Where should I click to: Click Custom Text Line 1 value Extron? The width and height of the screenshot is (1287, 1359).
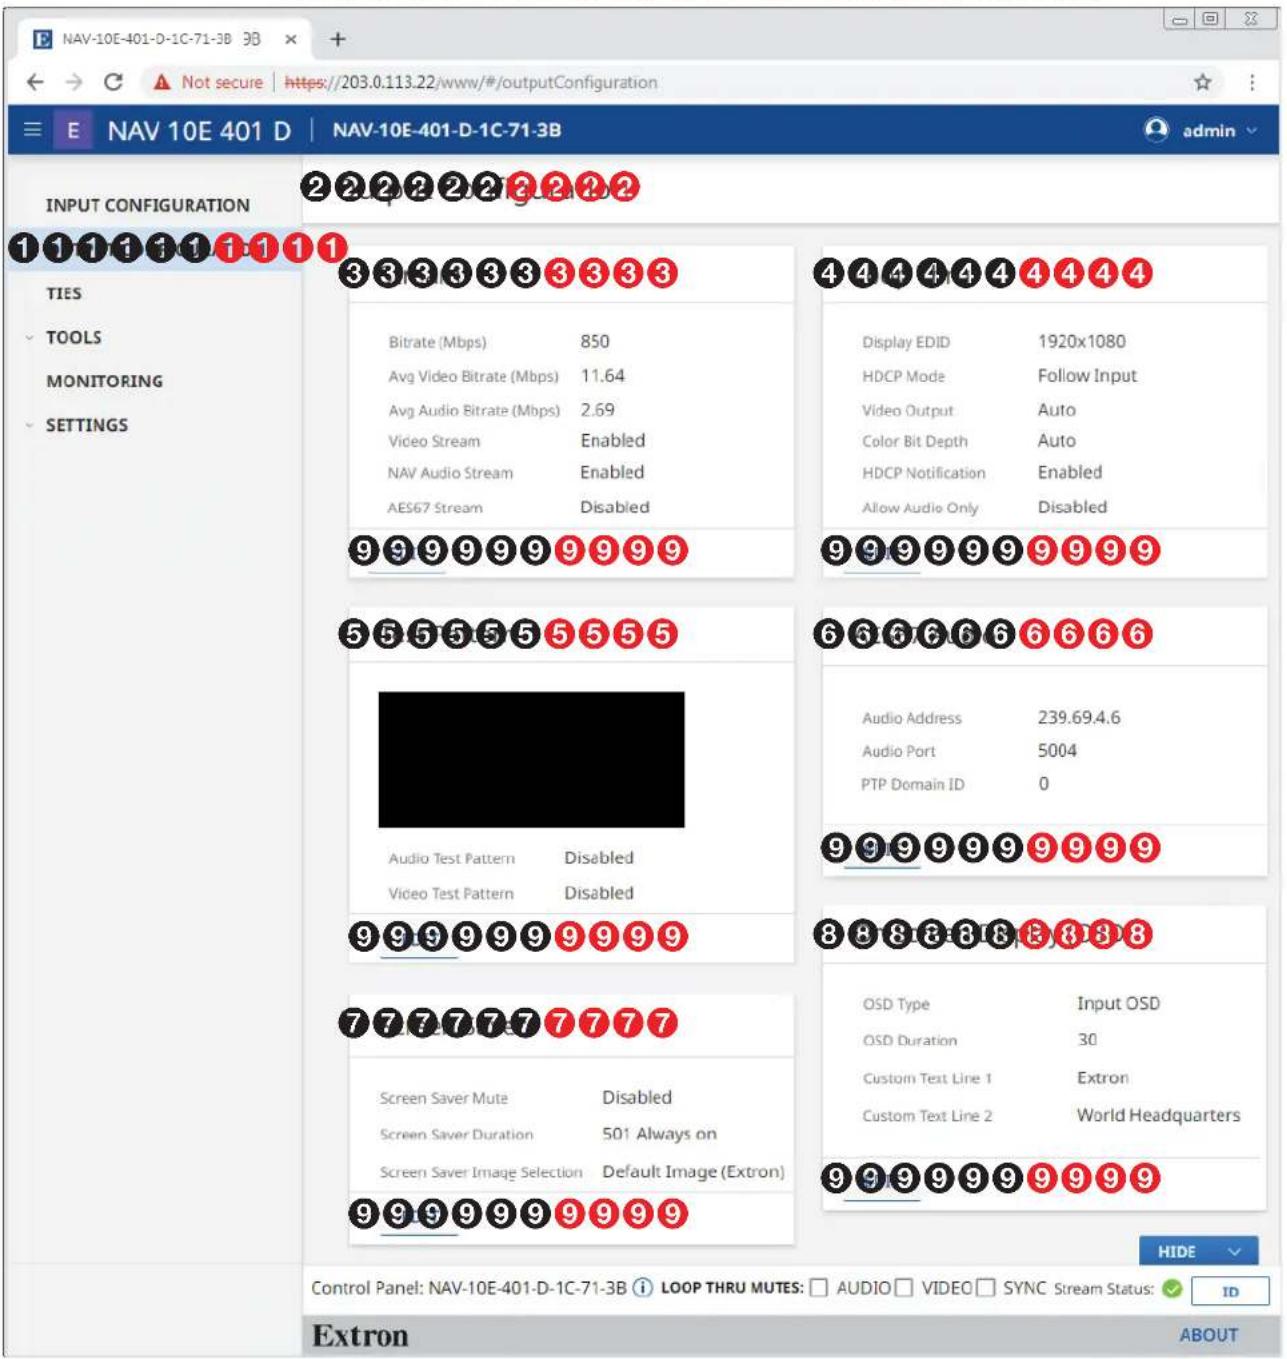1102,1078
